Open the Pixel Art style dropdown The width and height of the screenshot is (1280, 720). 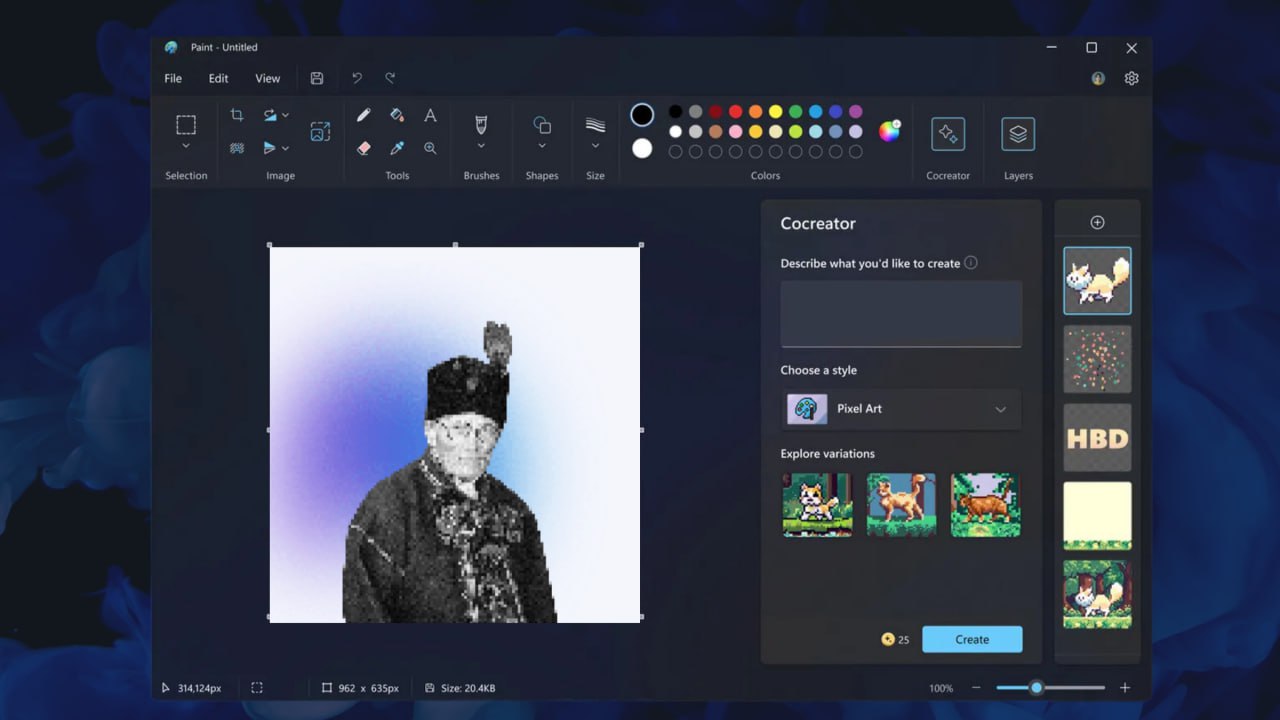(x=900, y=409)
